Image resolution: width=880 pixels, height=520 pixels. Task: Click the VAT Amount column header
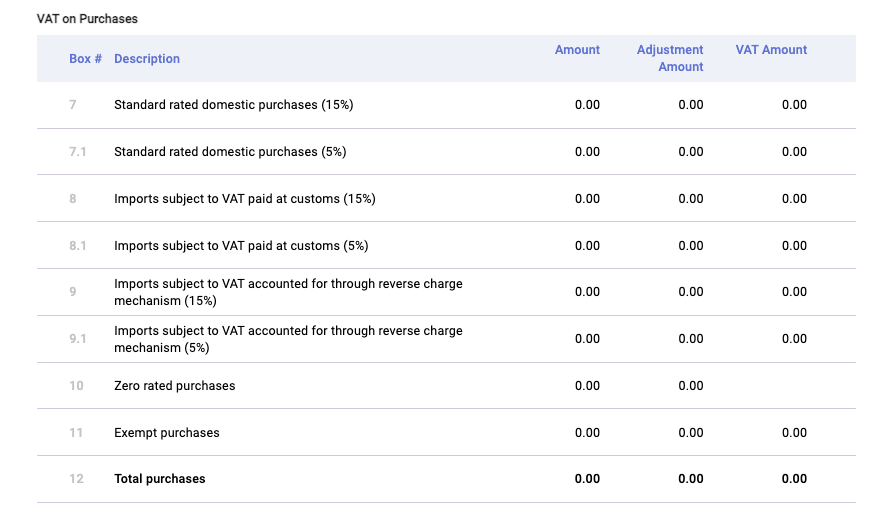(771, 50)
